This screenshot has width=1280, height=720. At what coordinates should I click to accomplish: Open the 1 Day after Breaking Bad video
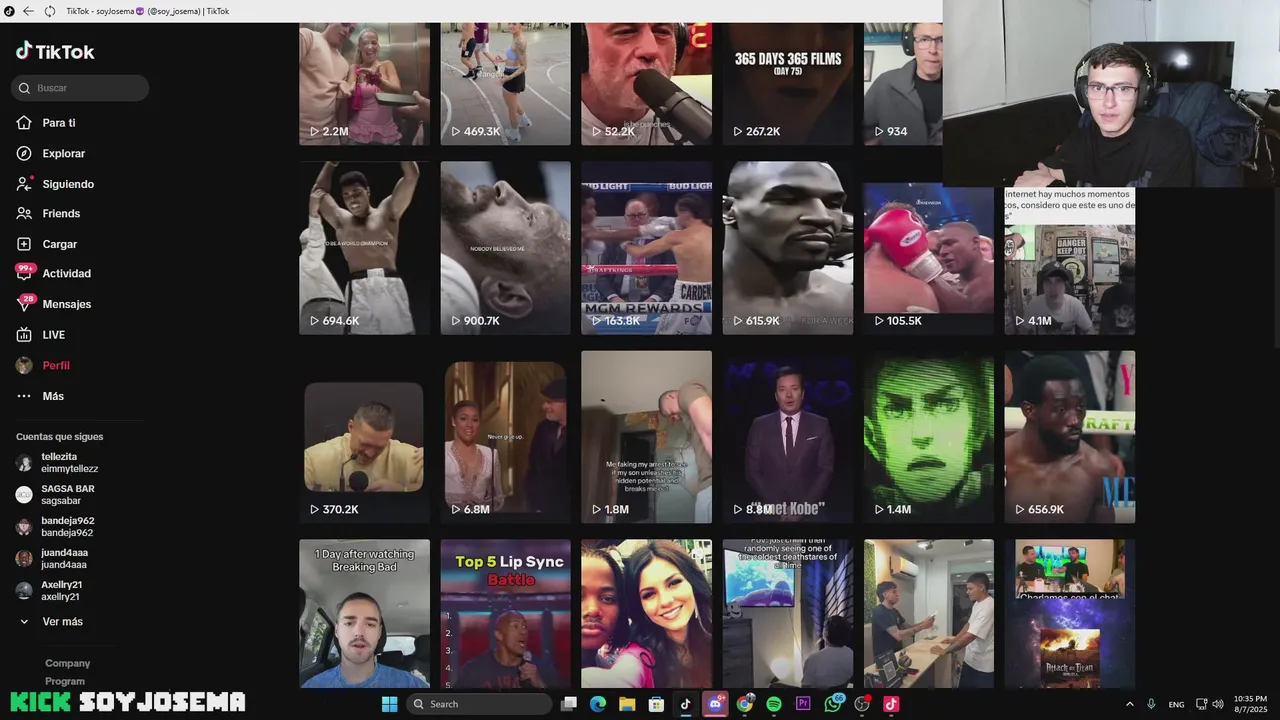point(364,614)
